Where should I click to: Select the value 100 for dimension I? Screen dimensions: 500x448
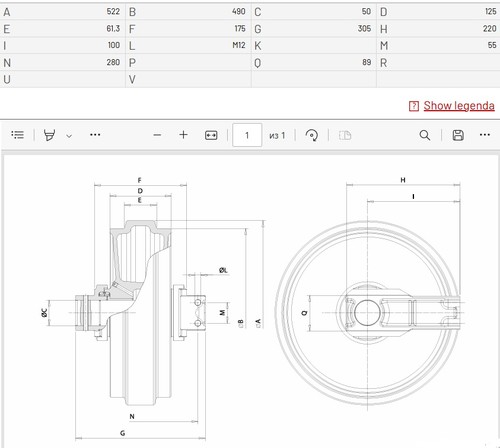click(114, 45)
